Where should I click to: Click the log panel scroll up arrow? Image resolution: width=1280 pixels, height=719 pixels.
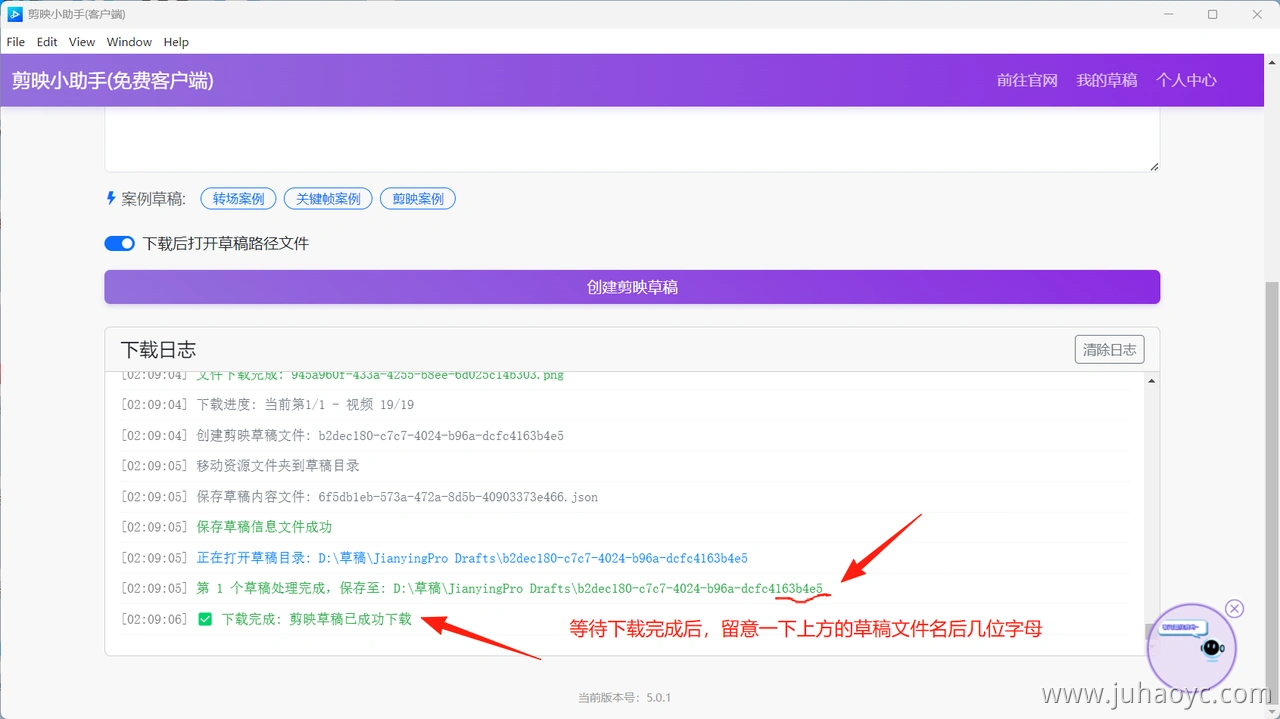(x=1151, y=381)
